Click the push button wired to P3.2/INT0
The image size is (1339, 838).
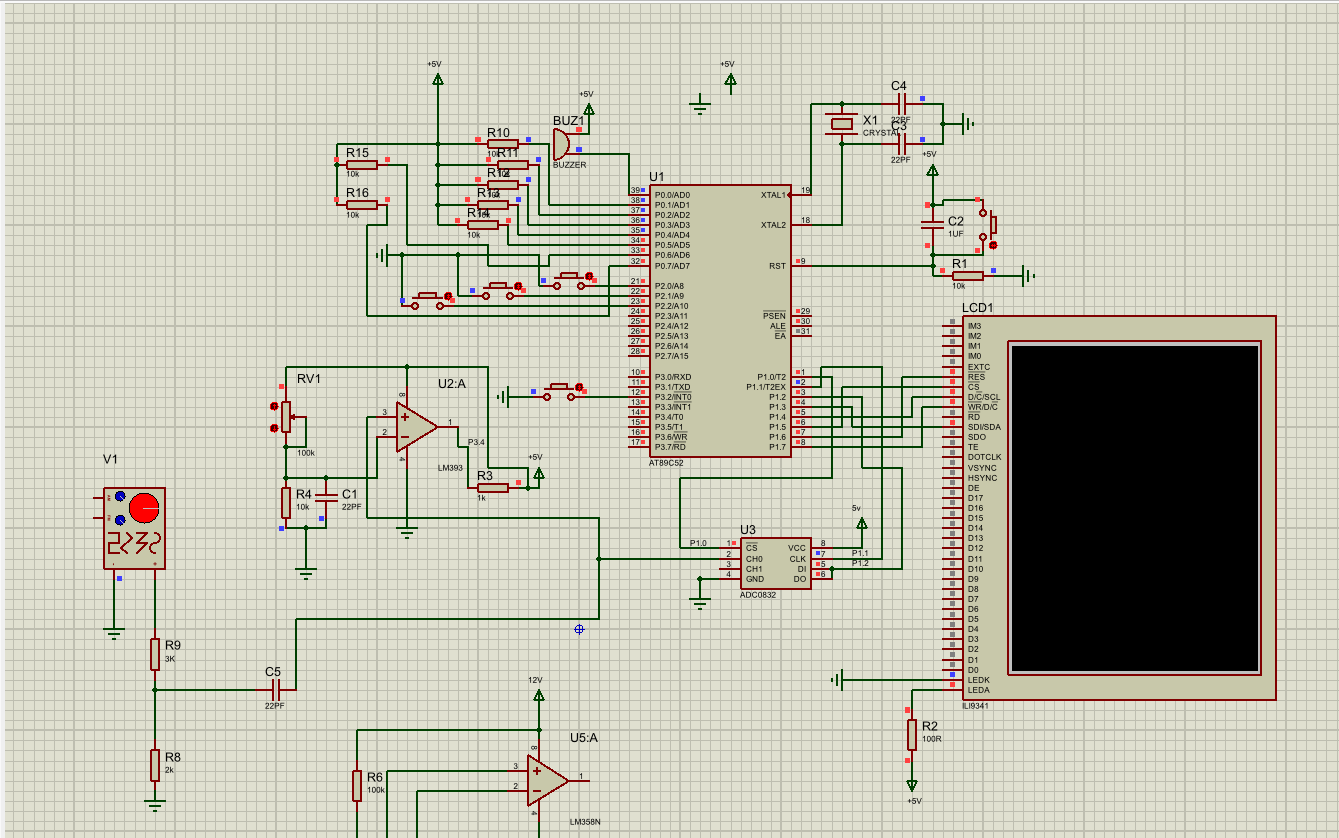(x=560, y=391)
